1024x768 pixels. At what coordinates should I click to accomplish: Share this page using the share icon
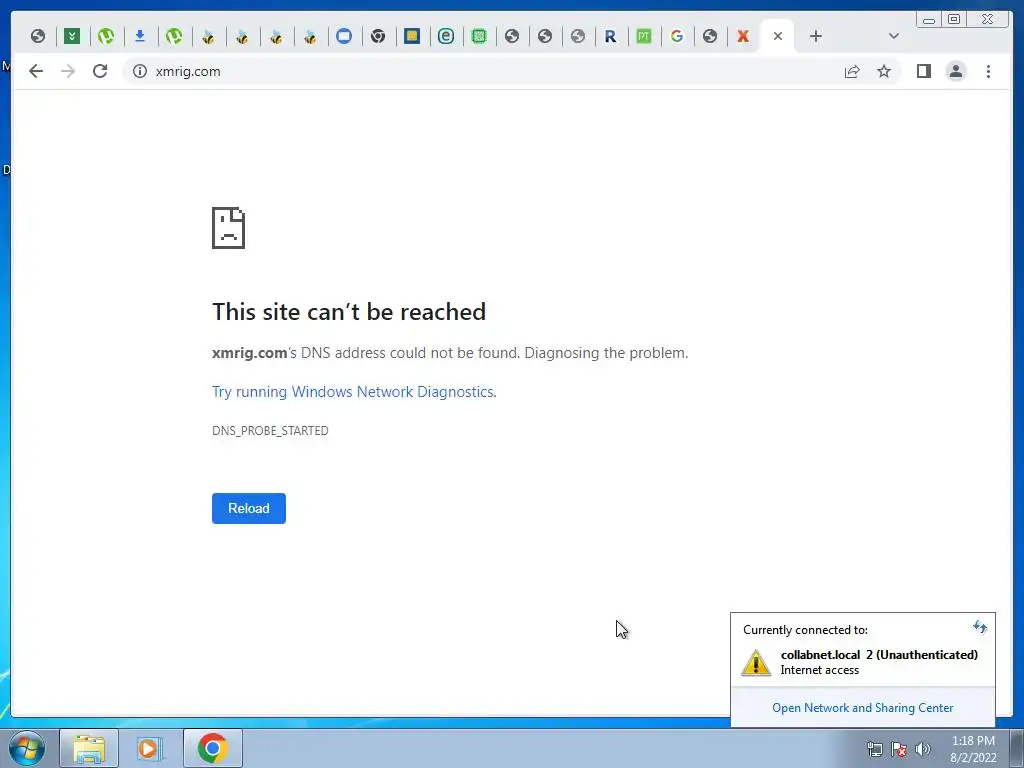click(x=852, y=71)
